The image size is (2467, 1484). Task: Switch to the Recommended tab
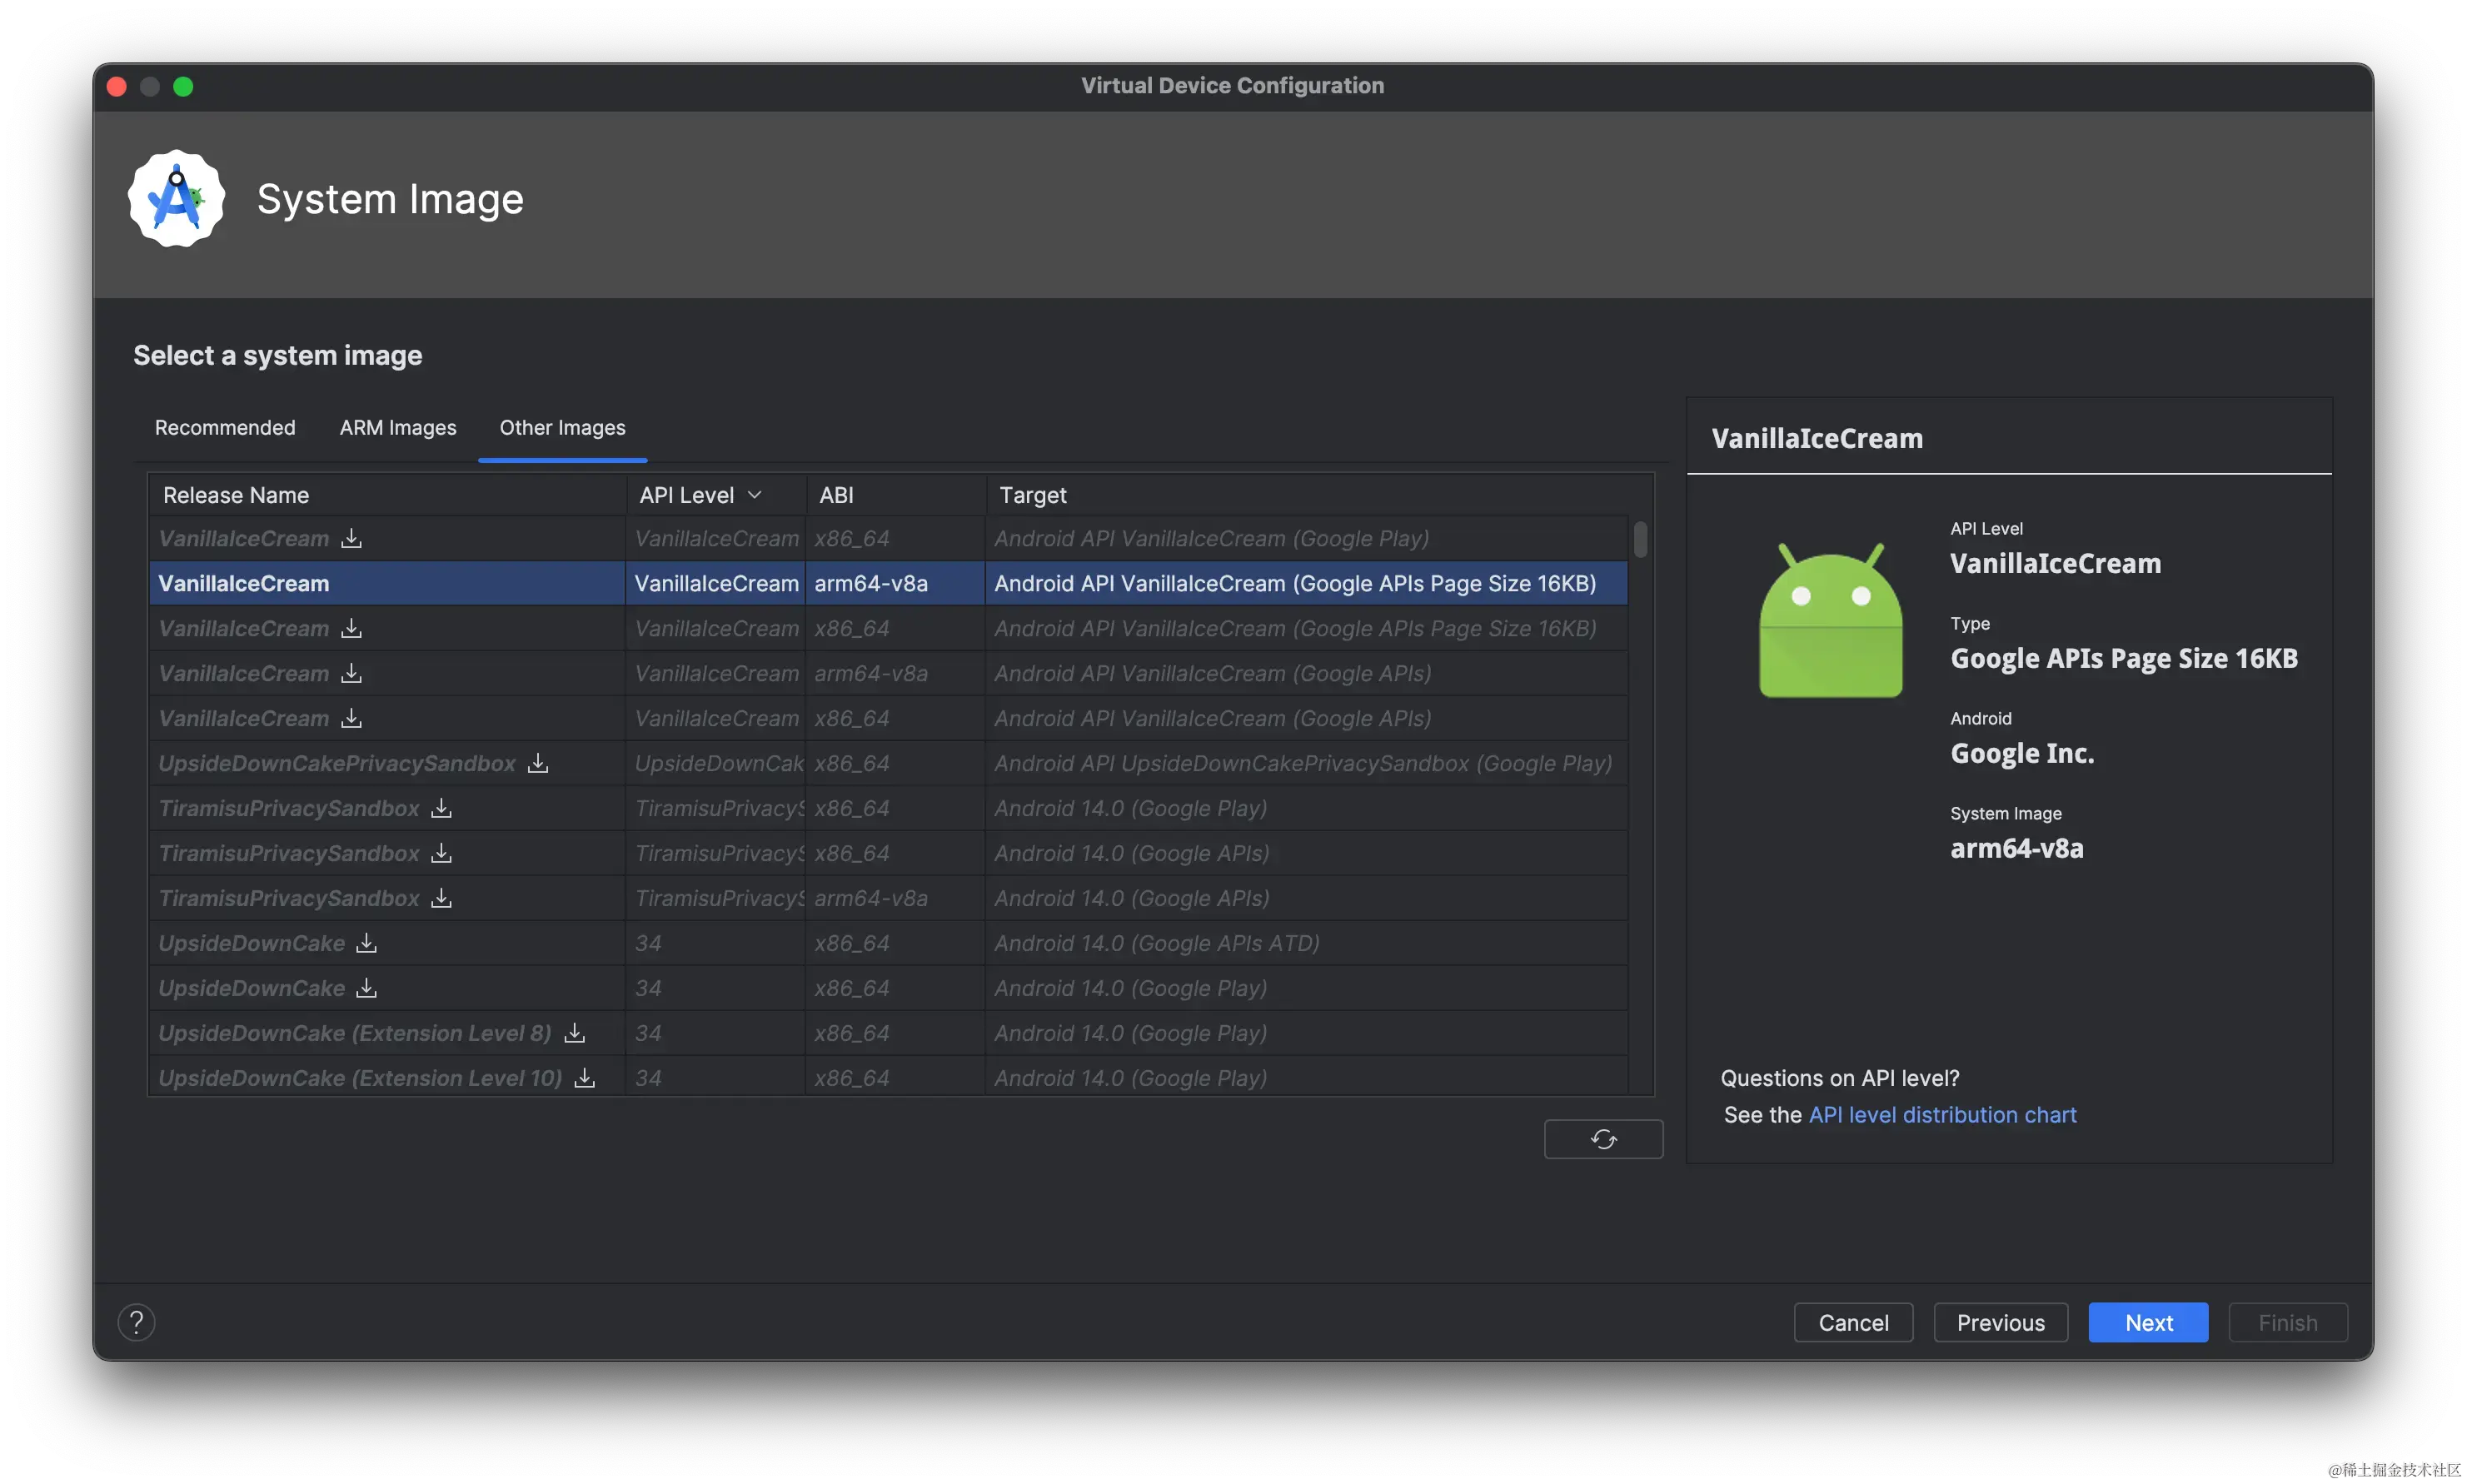225,428
